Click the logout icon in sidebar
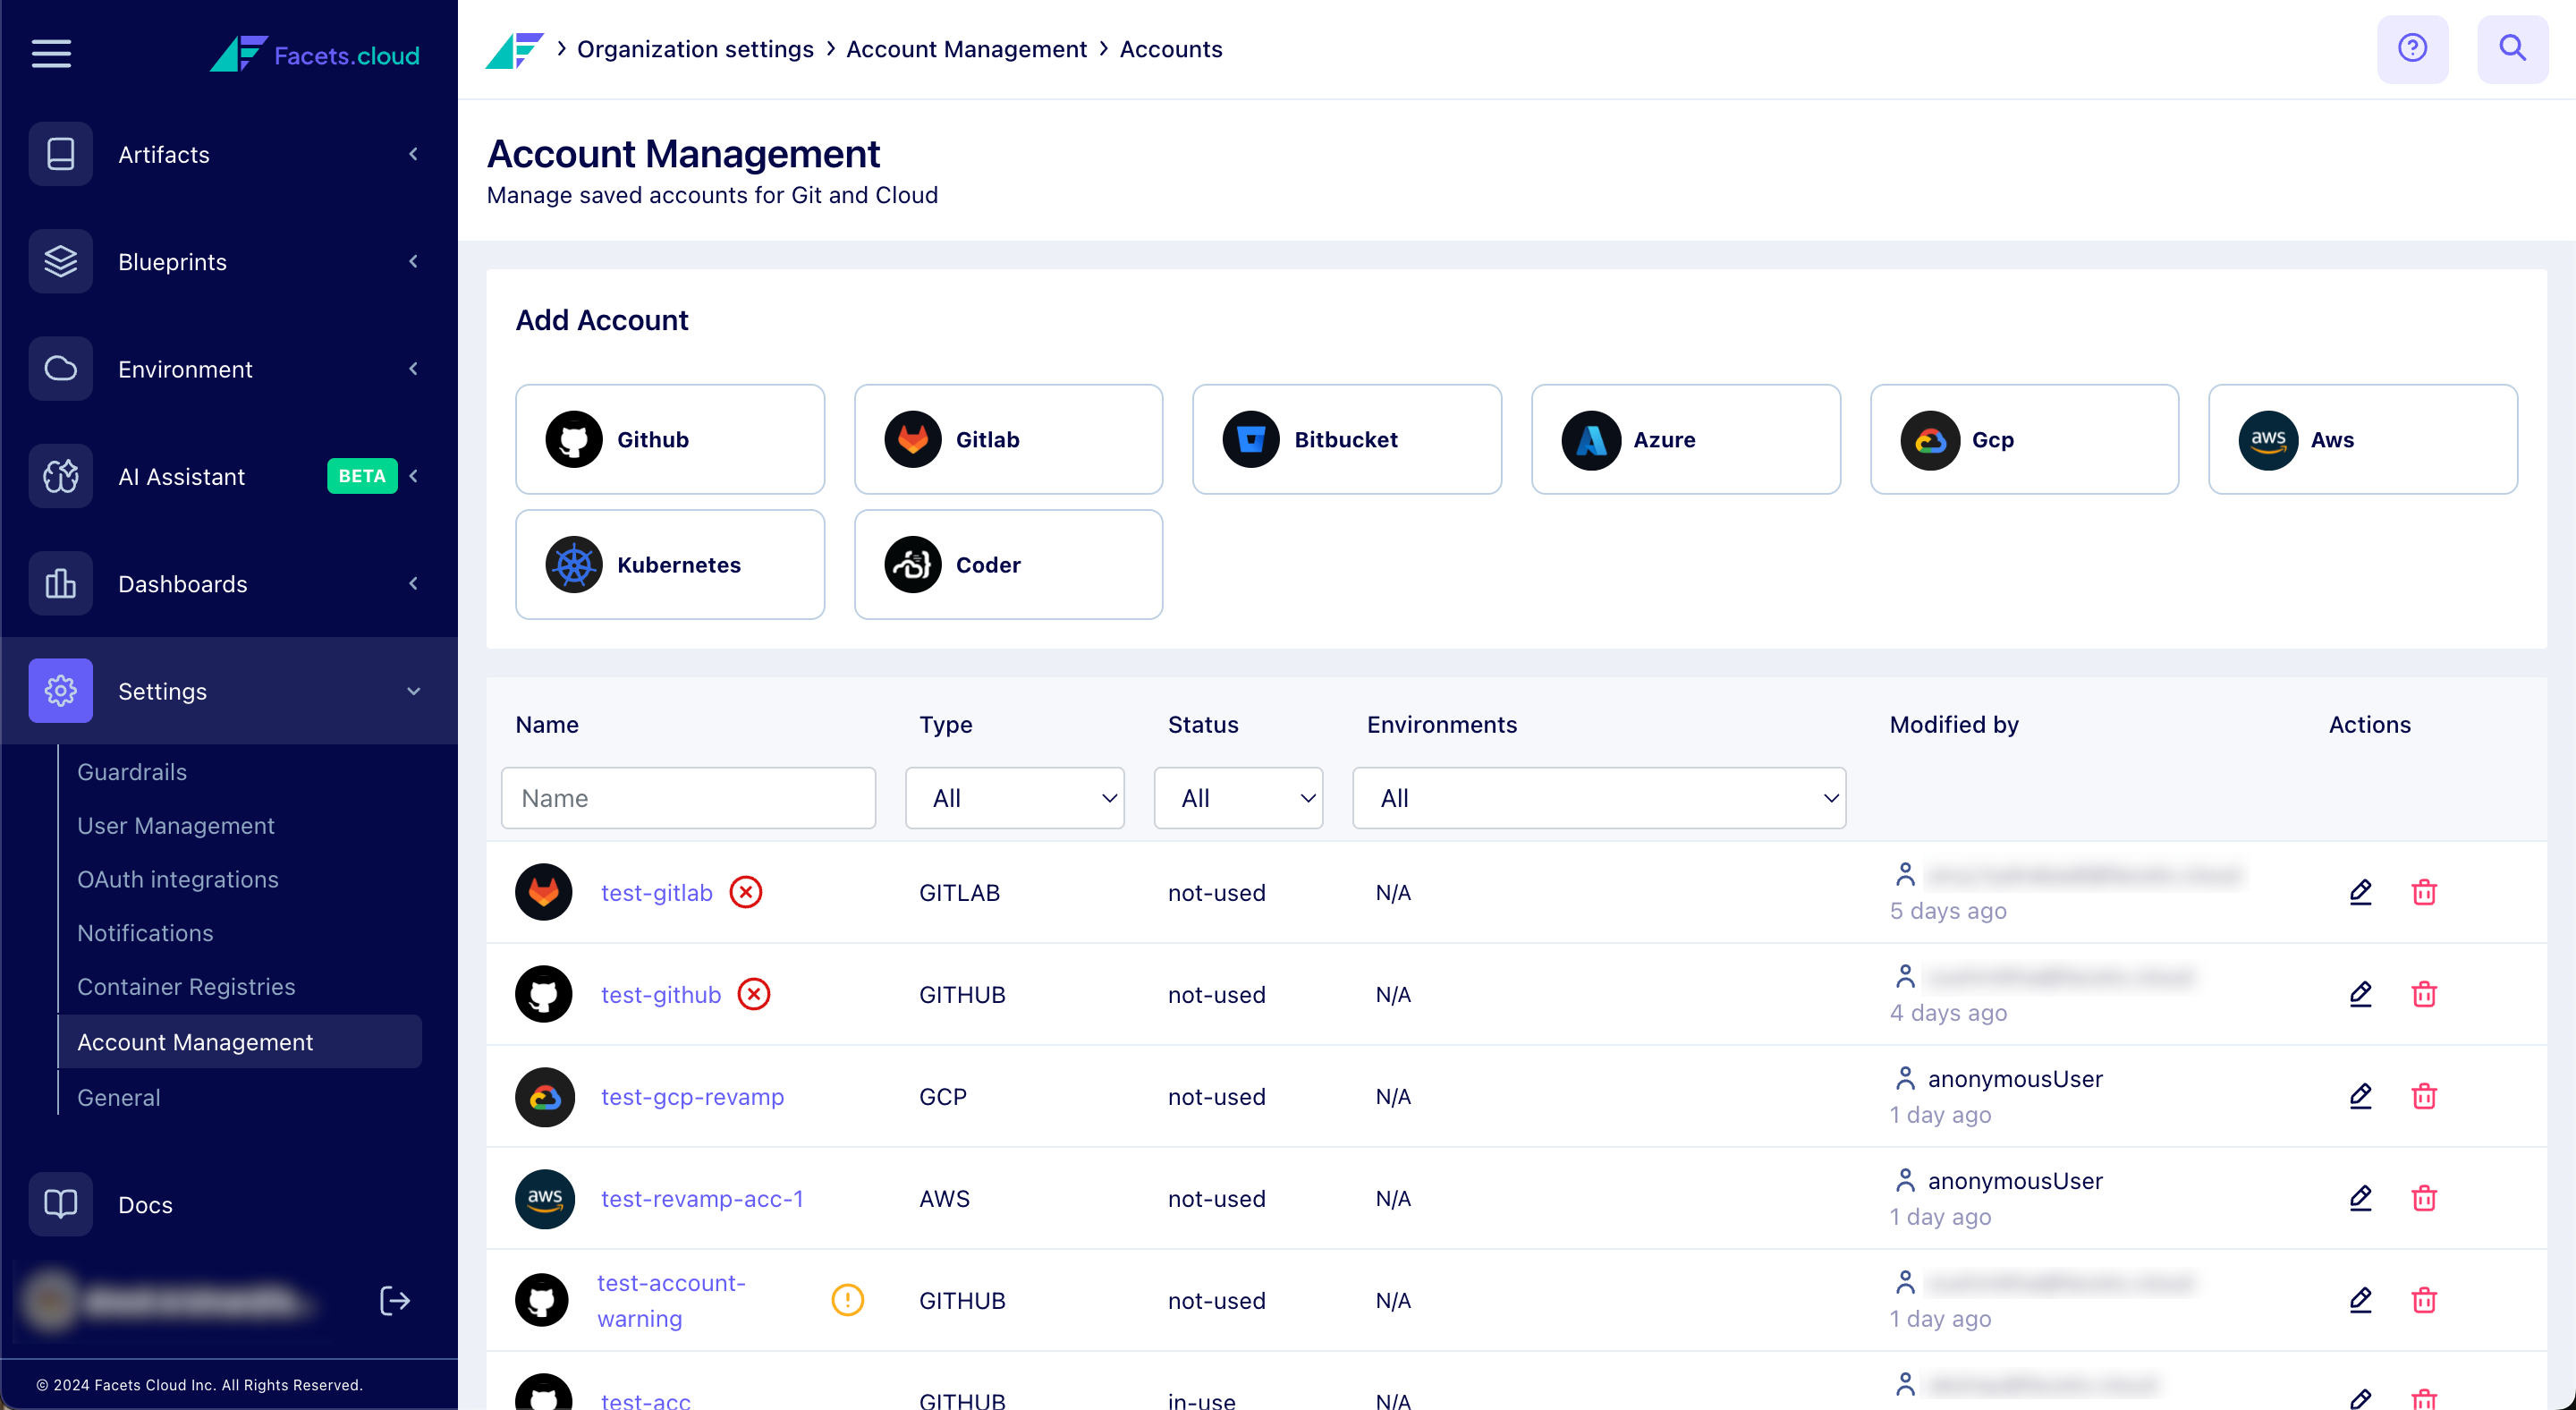This screenshot has height=1410, width=2576. pyautogui.click(x=395, y=1300)
